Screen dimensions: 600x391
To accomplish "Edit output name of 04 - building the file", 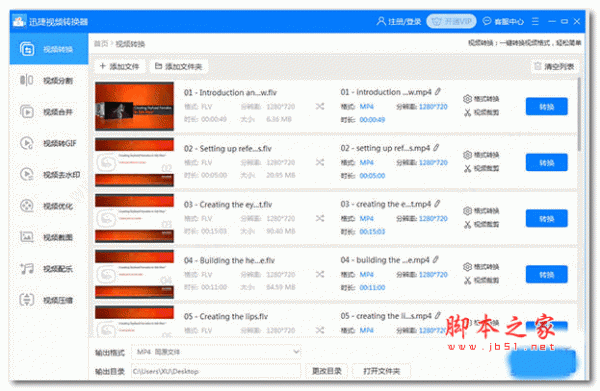I will (435, 259).
